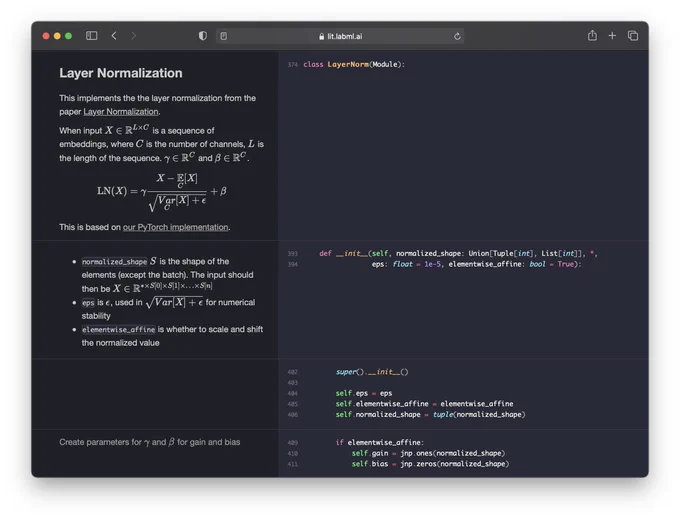Open the reader view page icon
The height and width of the screenshot is (519, 680).
pos(223,36)
